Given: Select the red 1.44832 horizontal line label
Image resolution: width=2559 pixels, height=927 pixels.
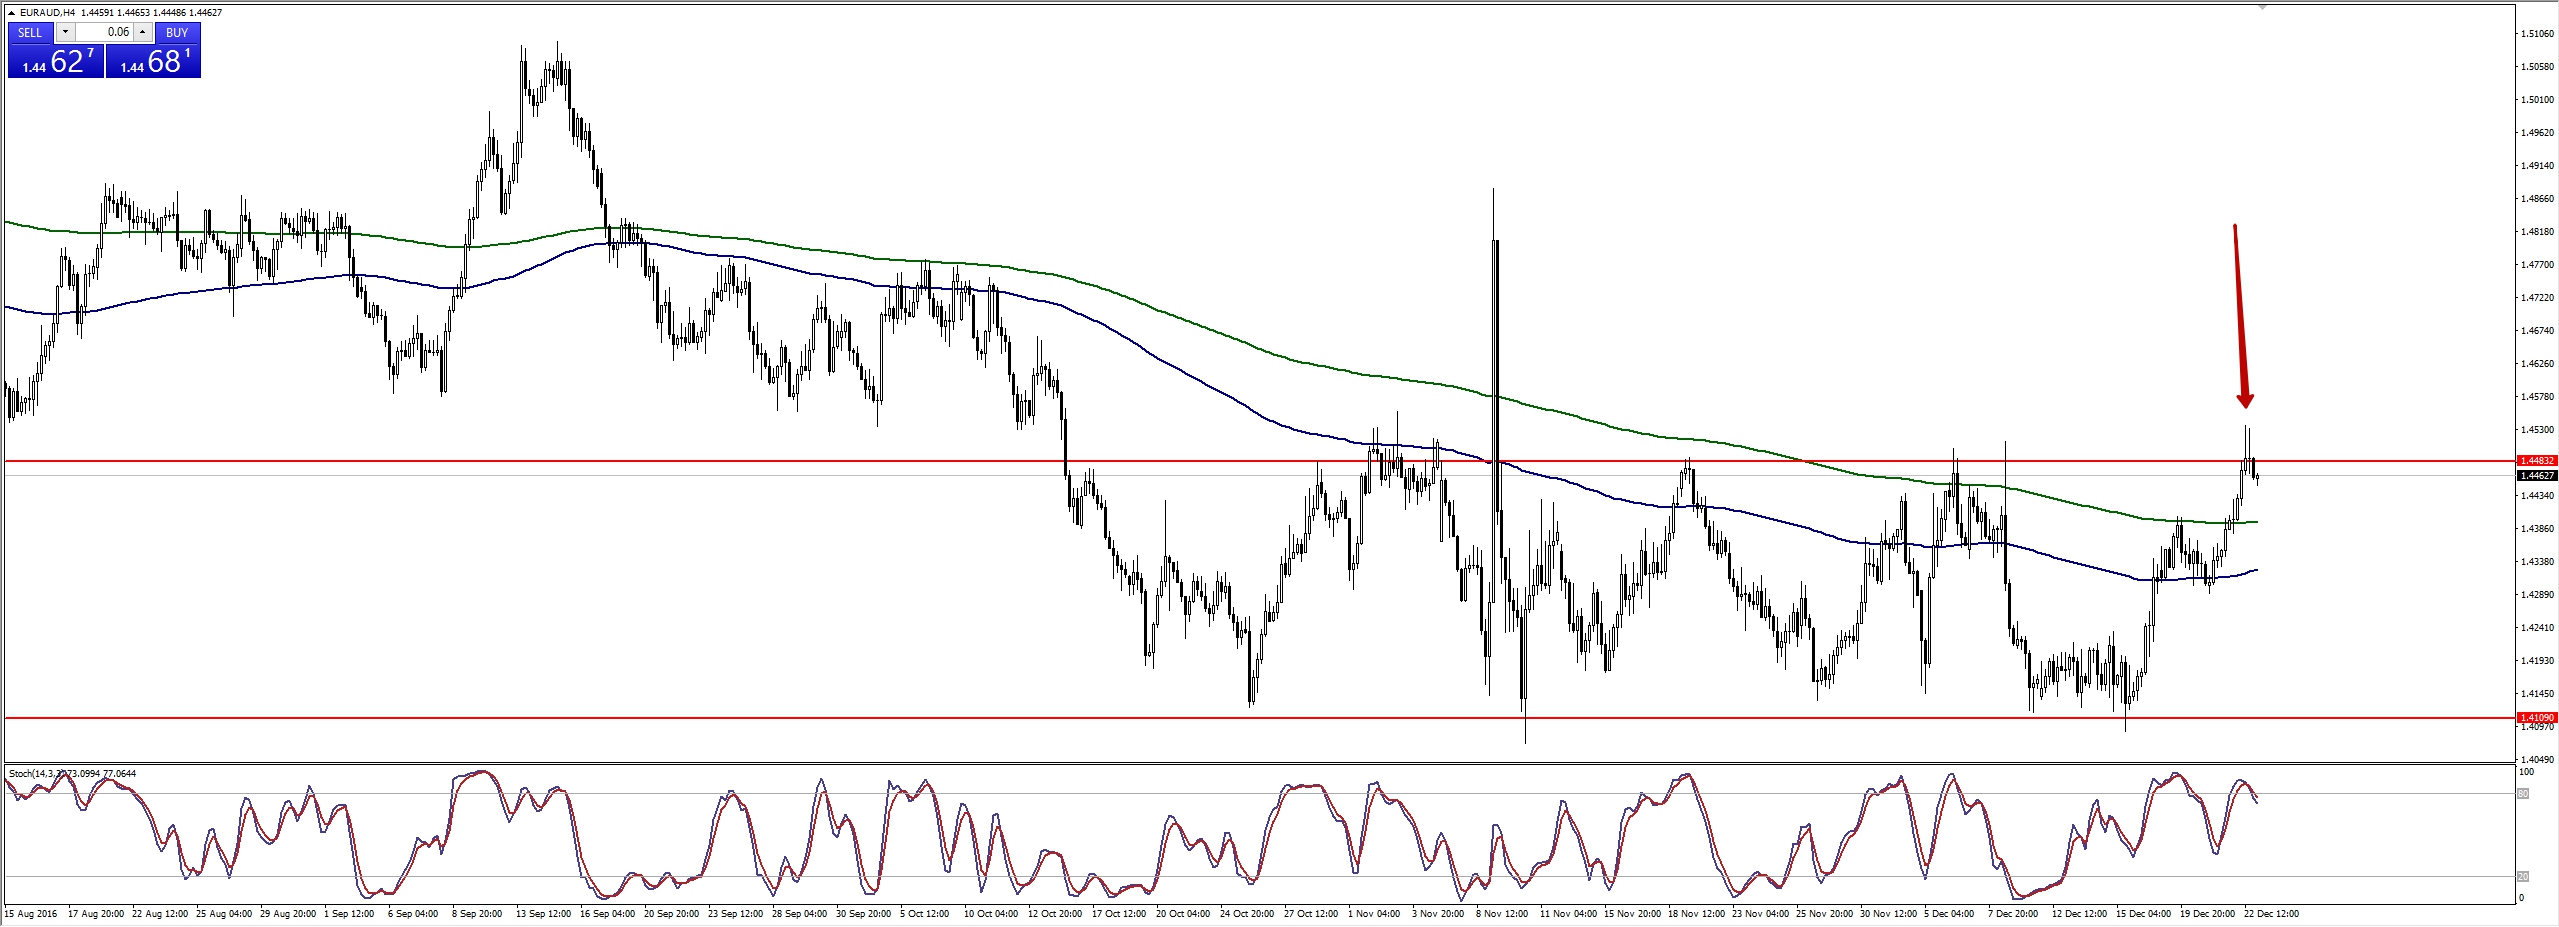Looking at the screenshot, I should point(2537,461).
